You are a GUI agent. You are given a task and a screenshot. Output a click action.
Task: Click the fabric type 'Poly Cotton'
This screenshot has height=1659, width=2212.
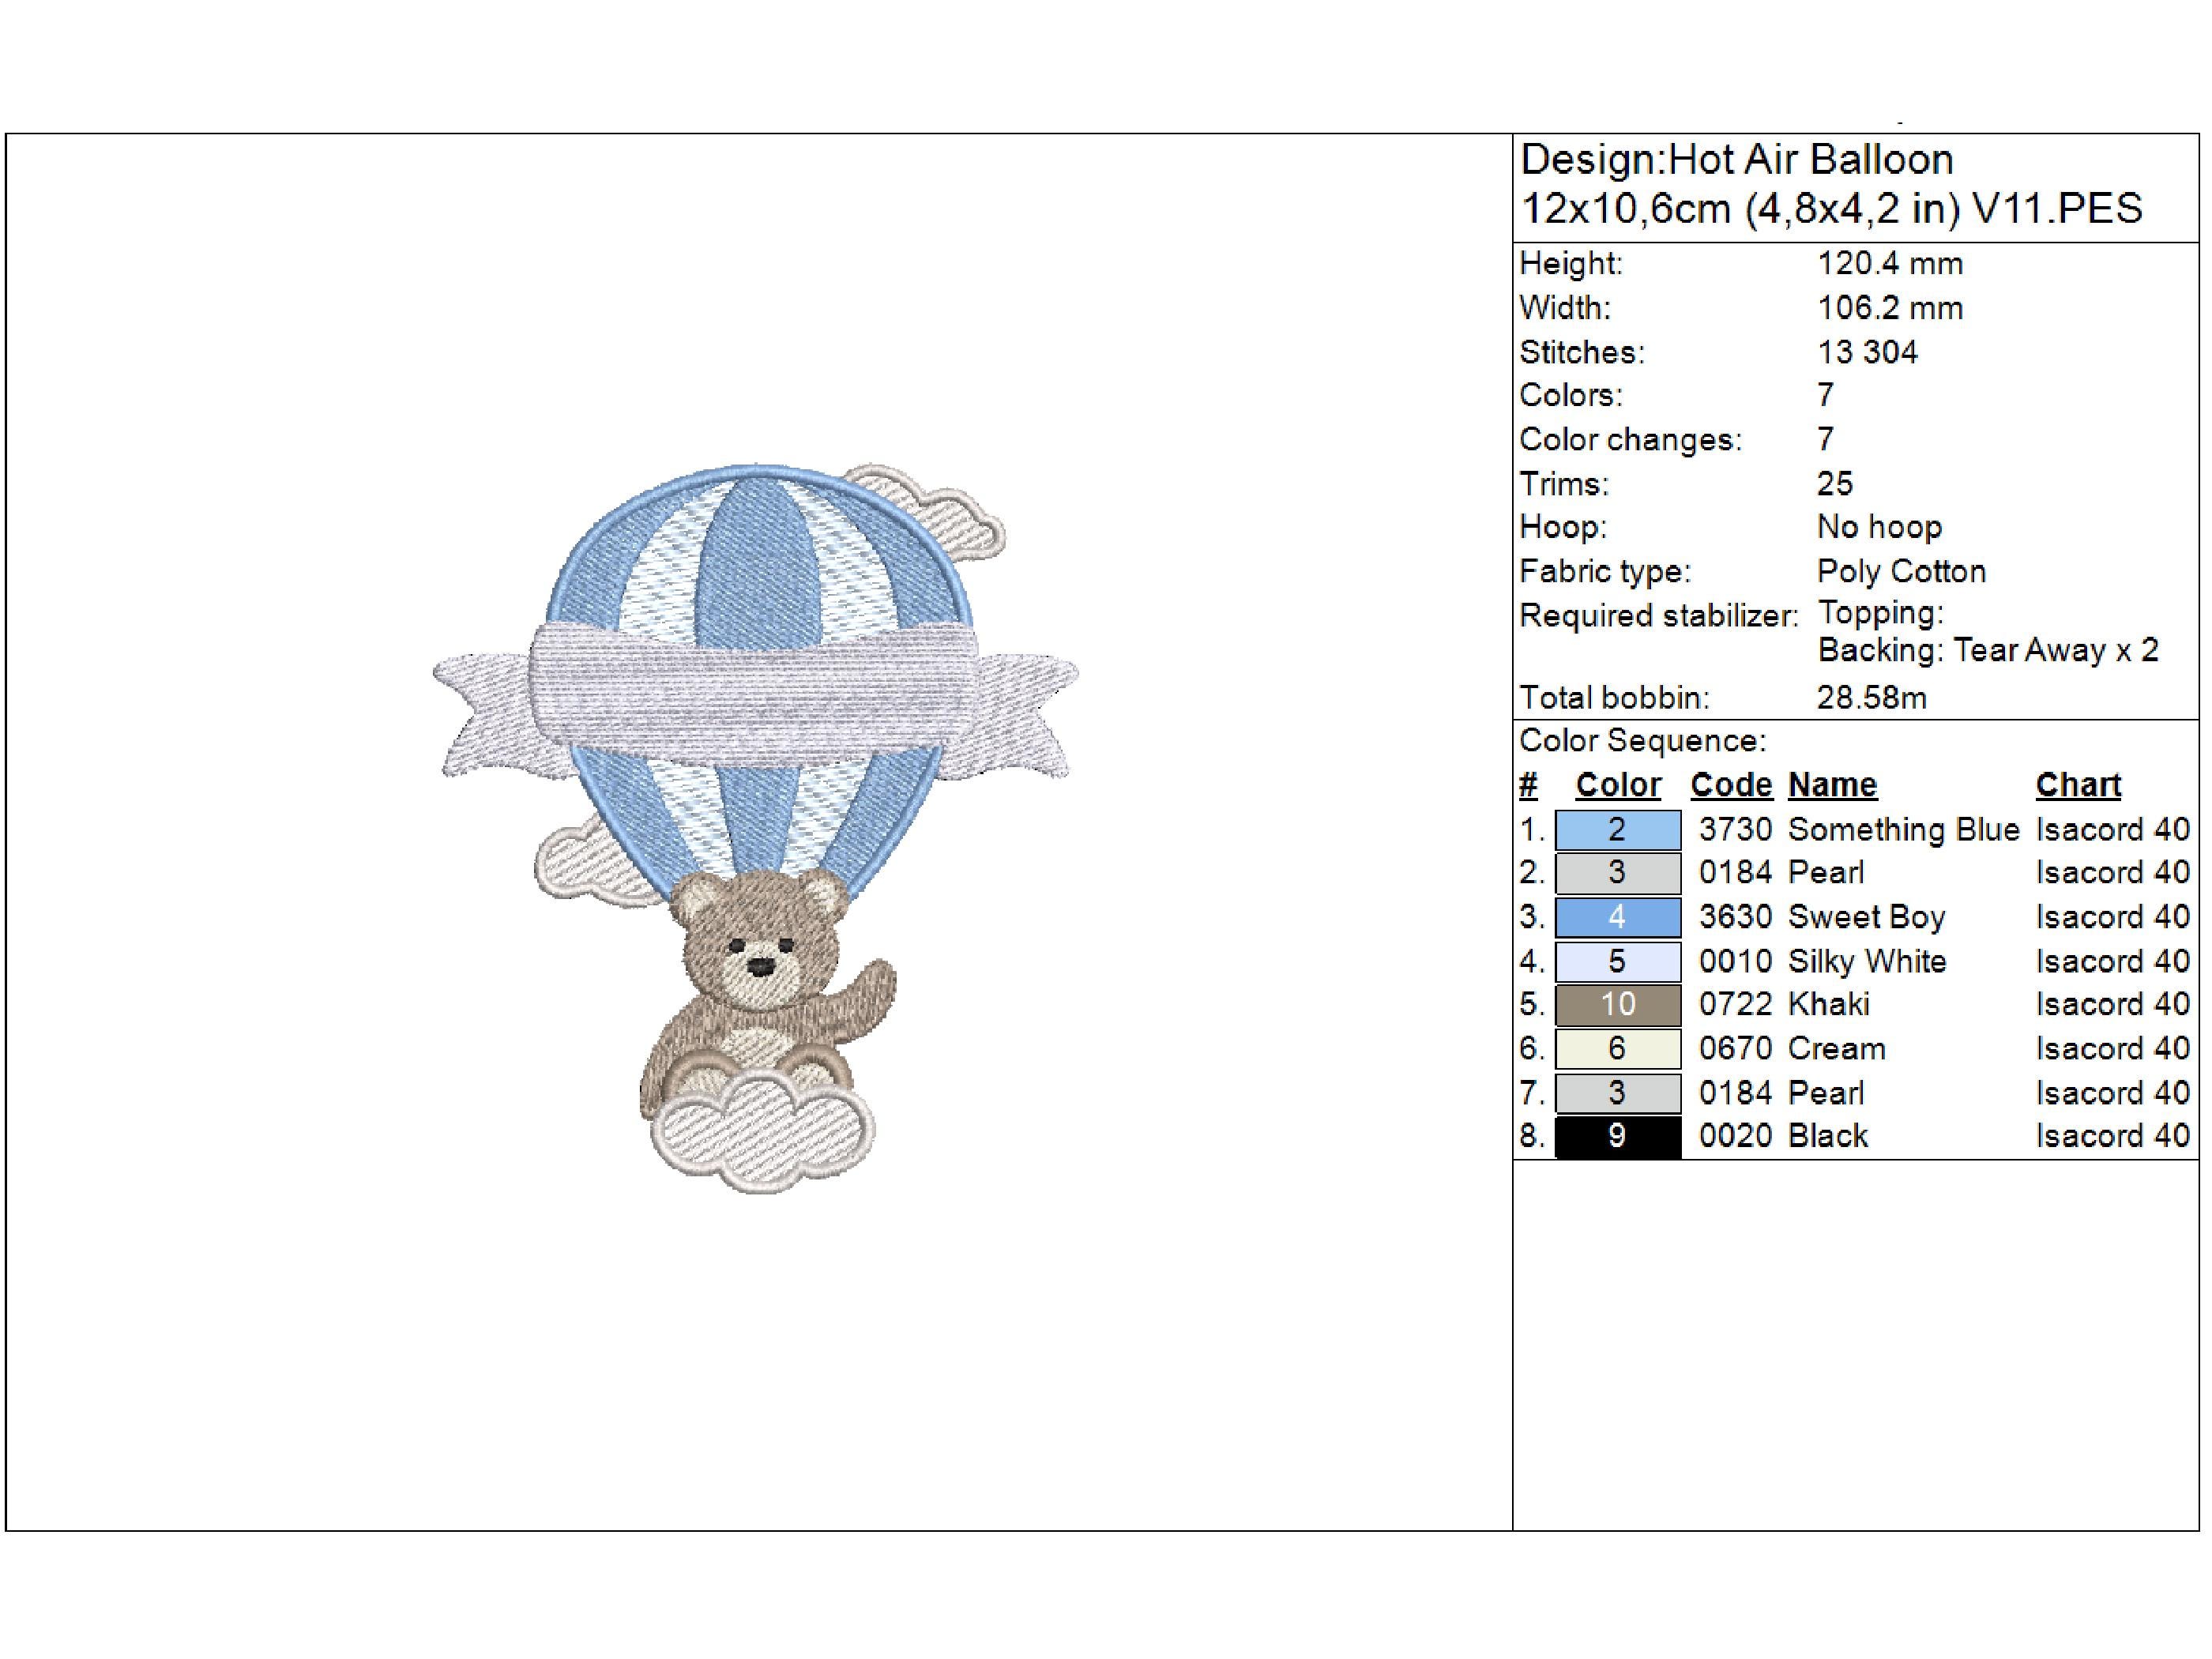point(1901,571)
